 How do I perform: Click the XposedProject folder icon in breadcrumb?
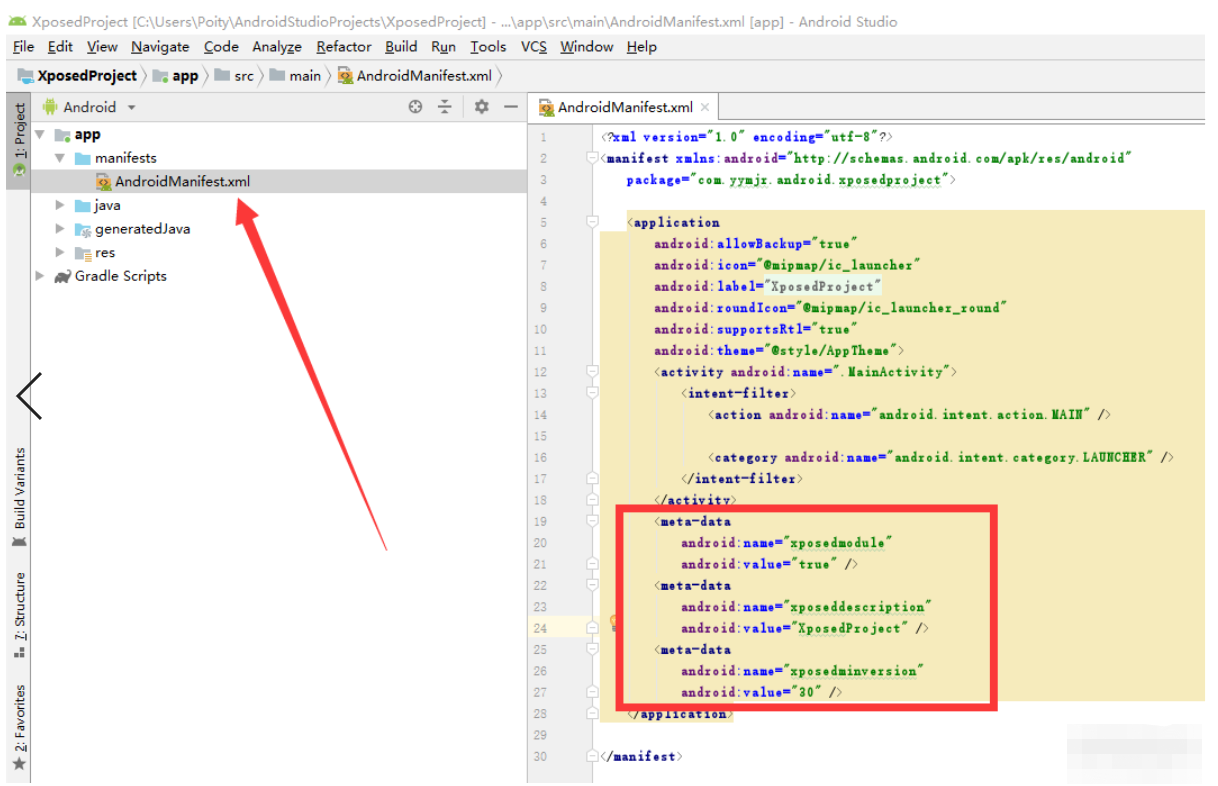click(x=26, y=76)
